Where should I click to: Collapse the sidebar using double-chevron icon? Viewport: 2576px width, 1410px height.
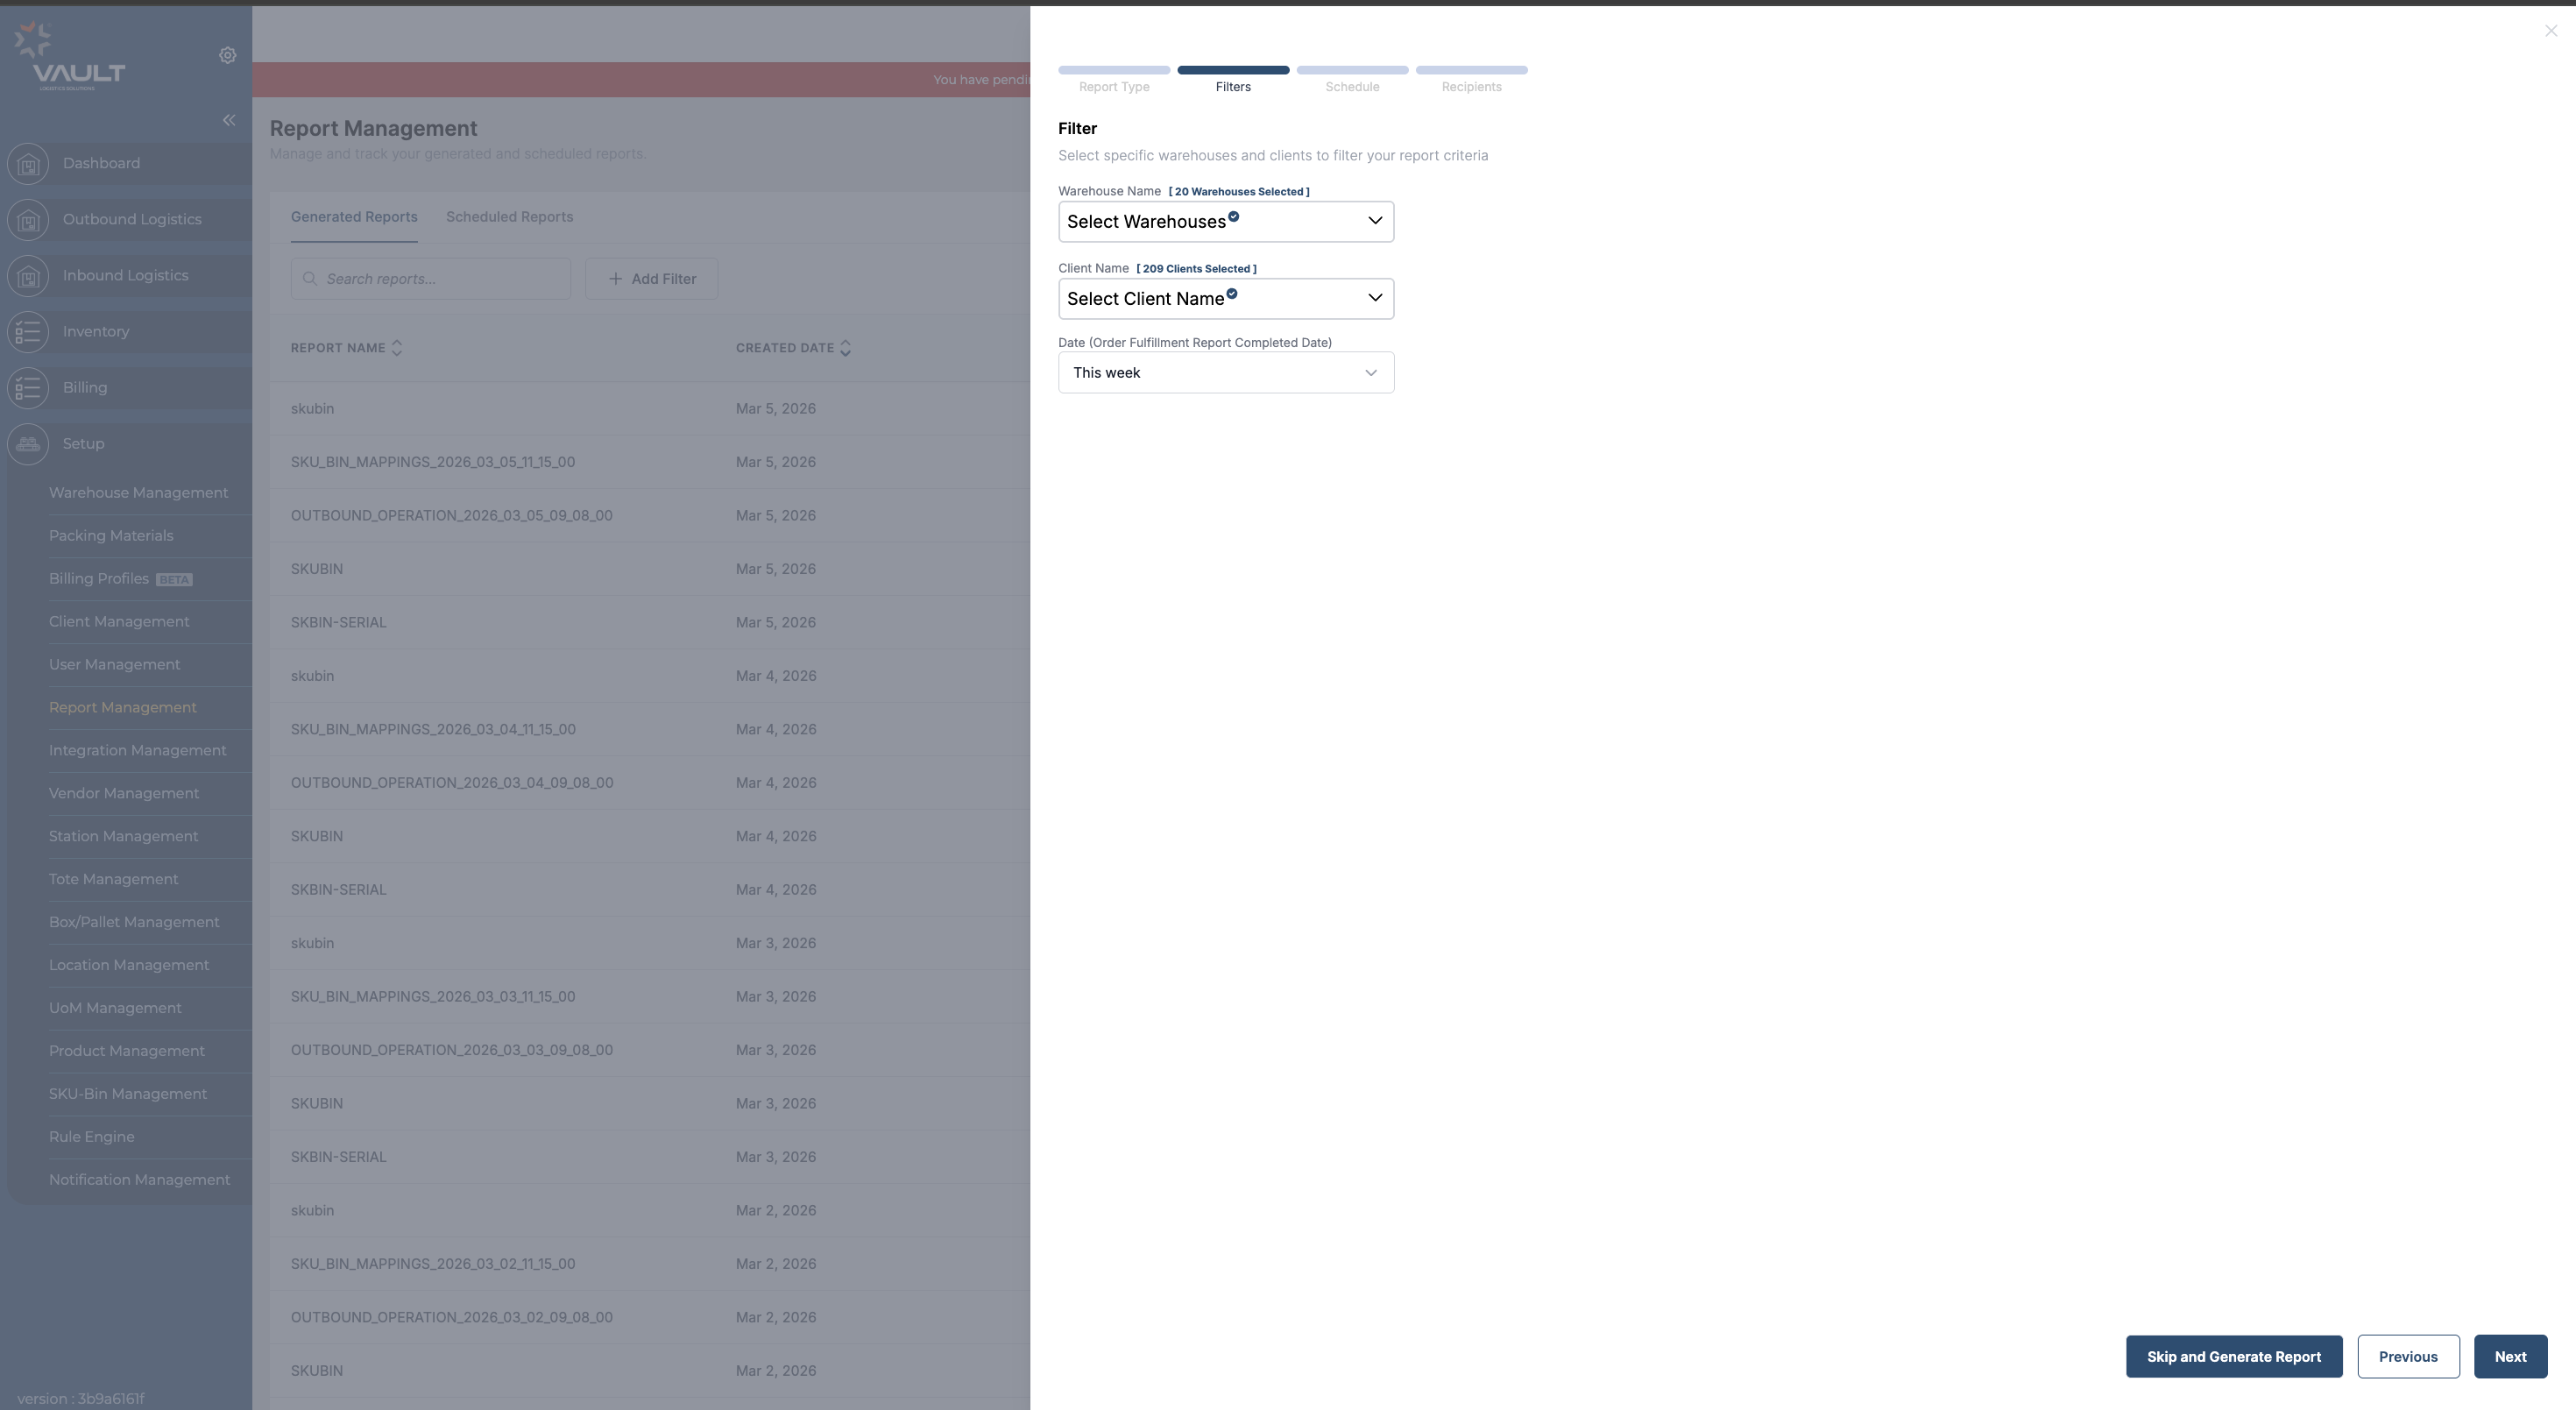[x=229, y=120]
